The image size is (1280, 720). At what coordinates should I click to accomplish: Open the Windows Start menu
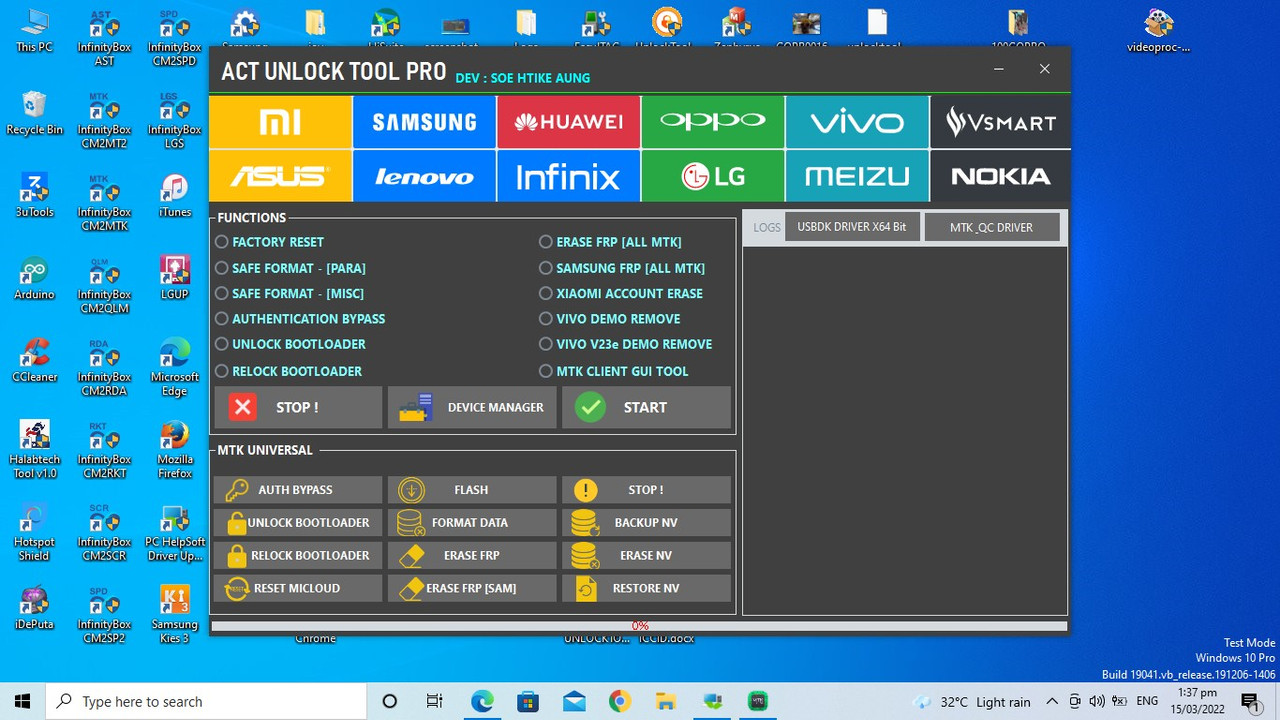click(23, 701)
